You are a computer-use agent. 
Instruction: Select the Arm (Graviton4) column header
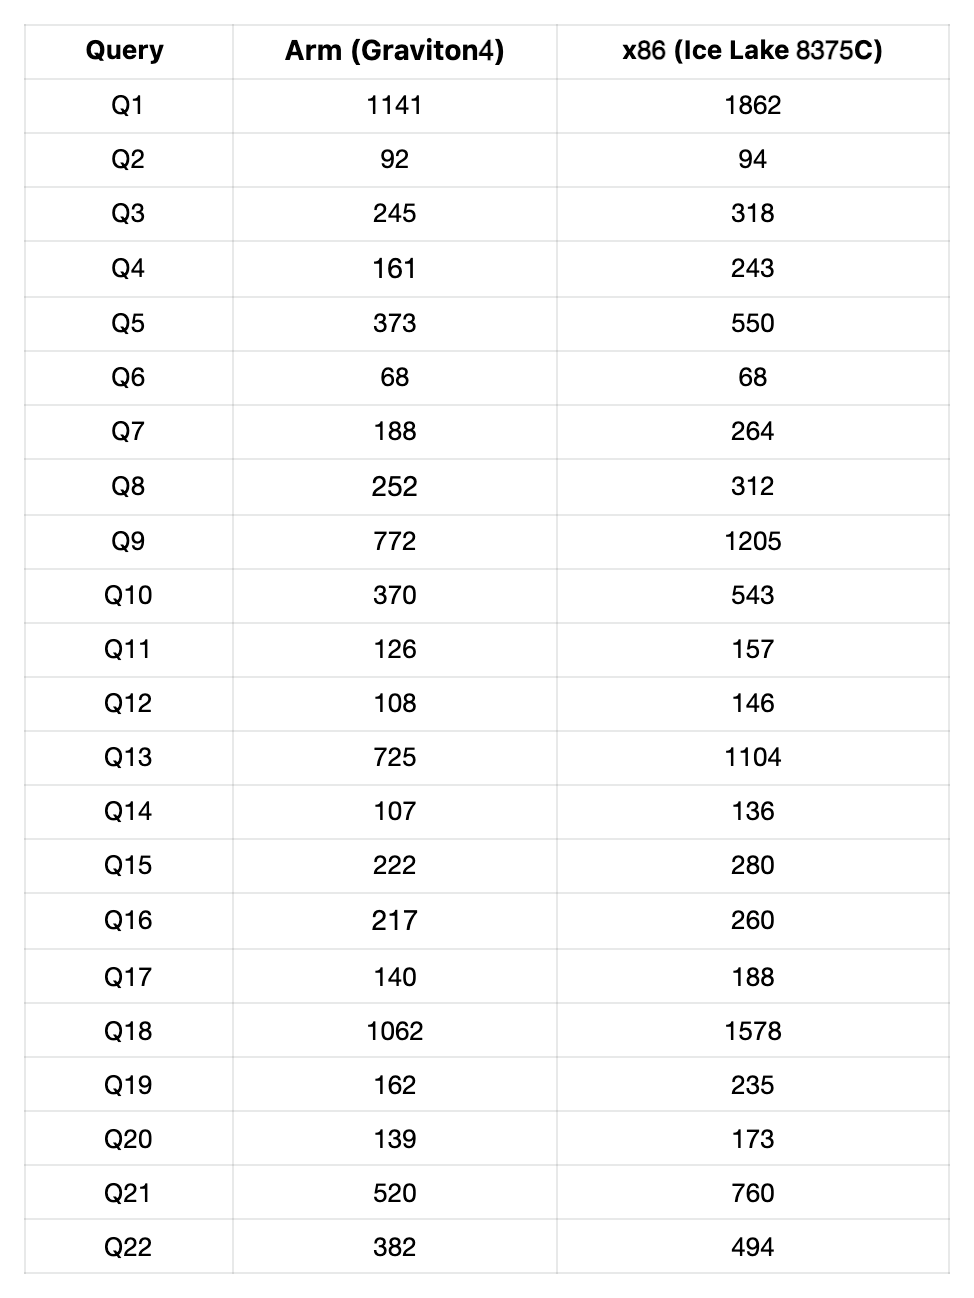[394, 50]
